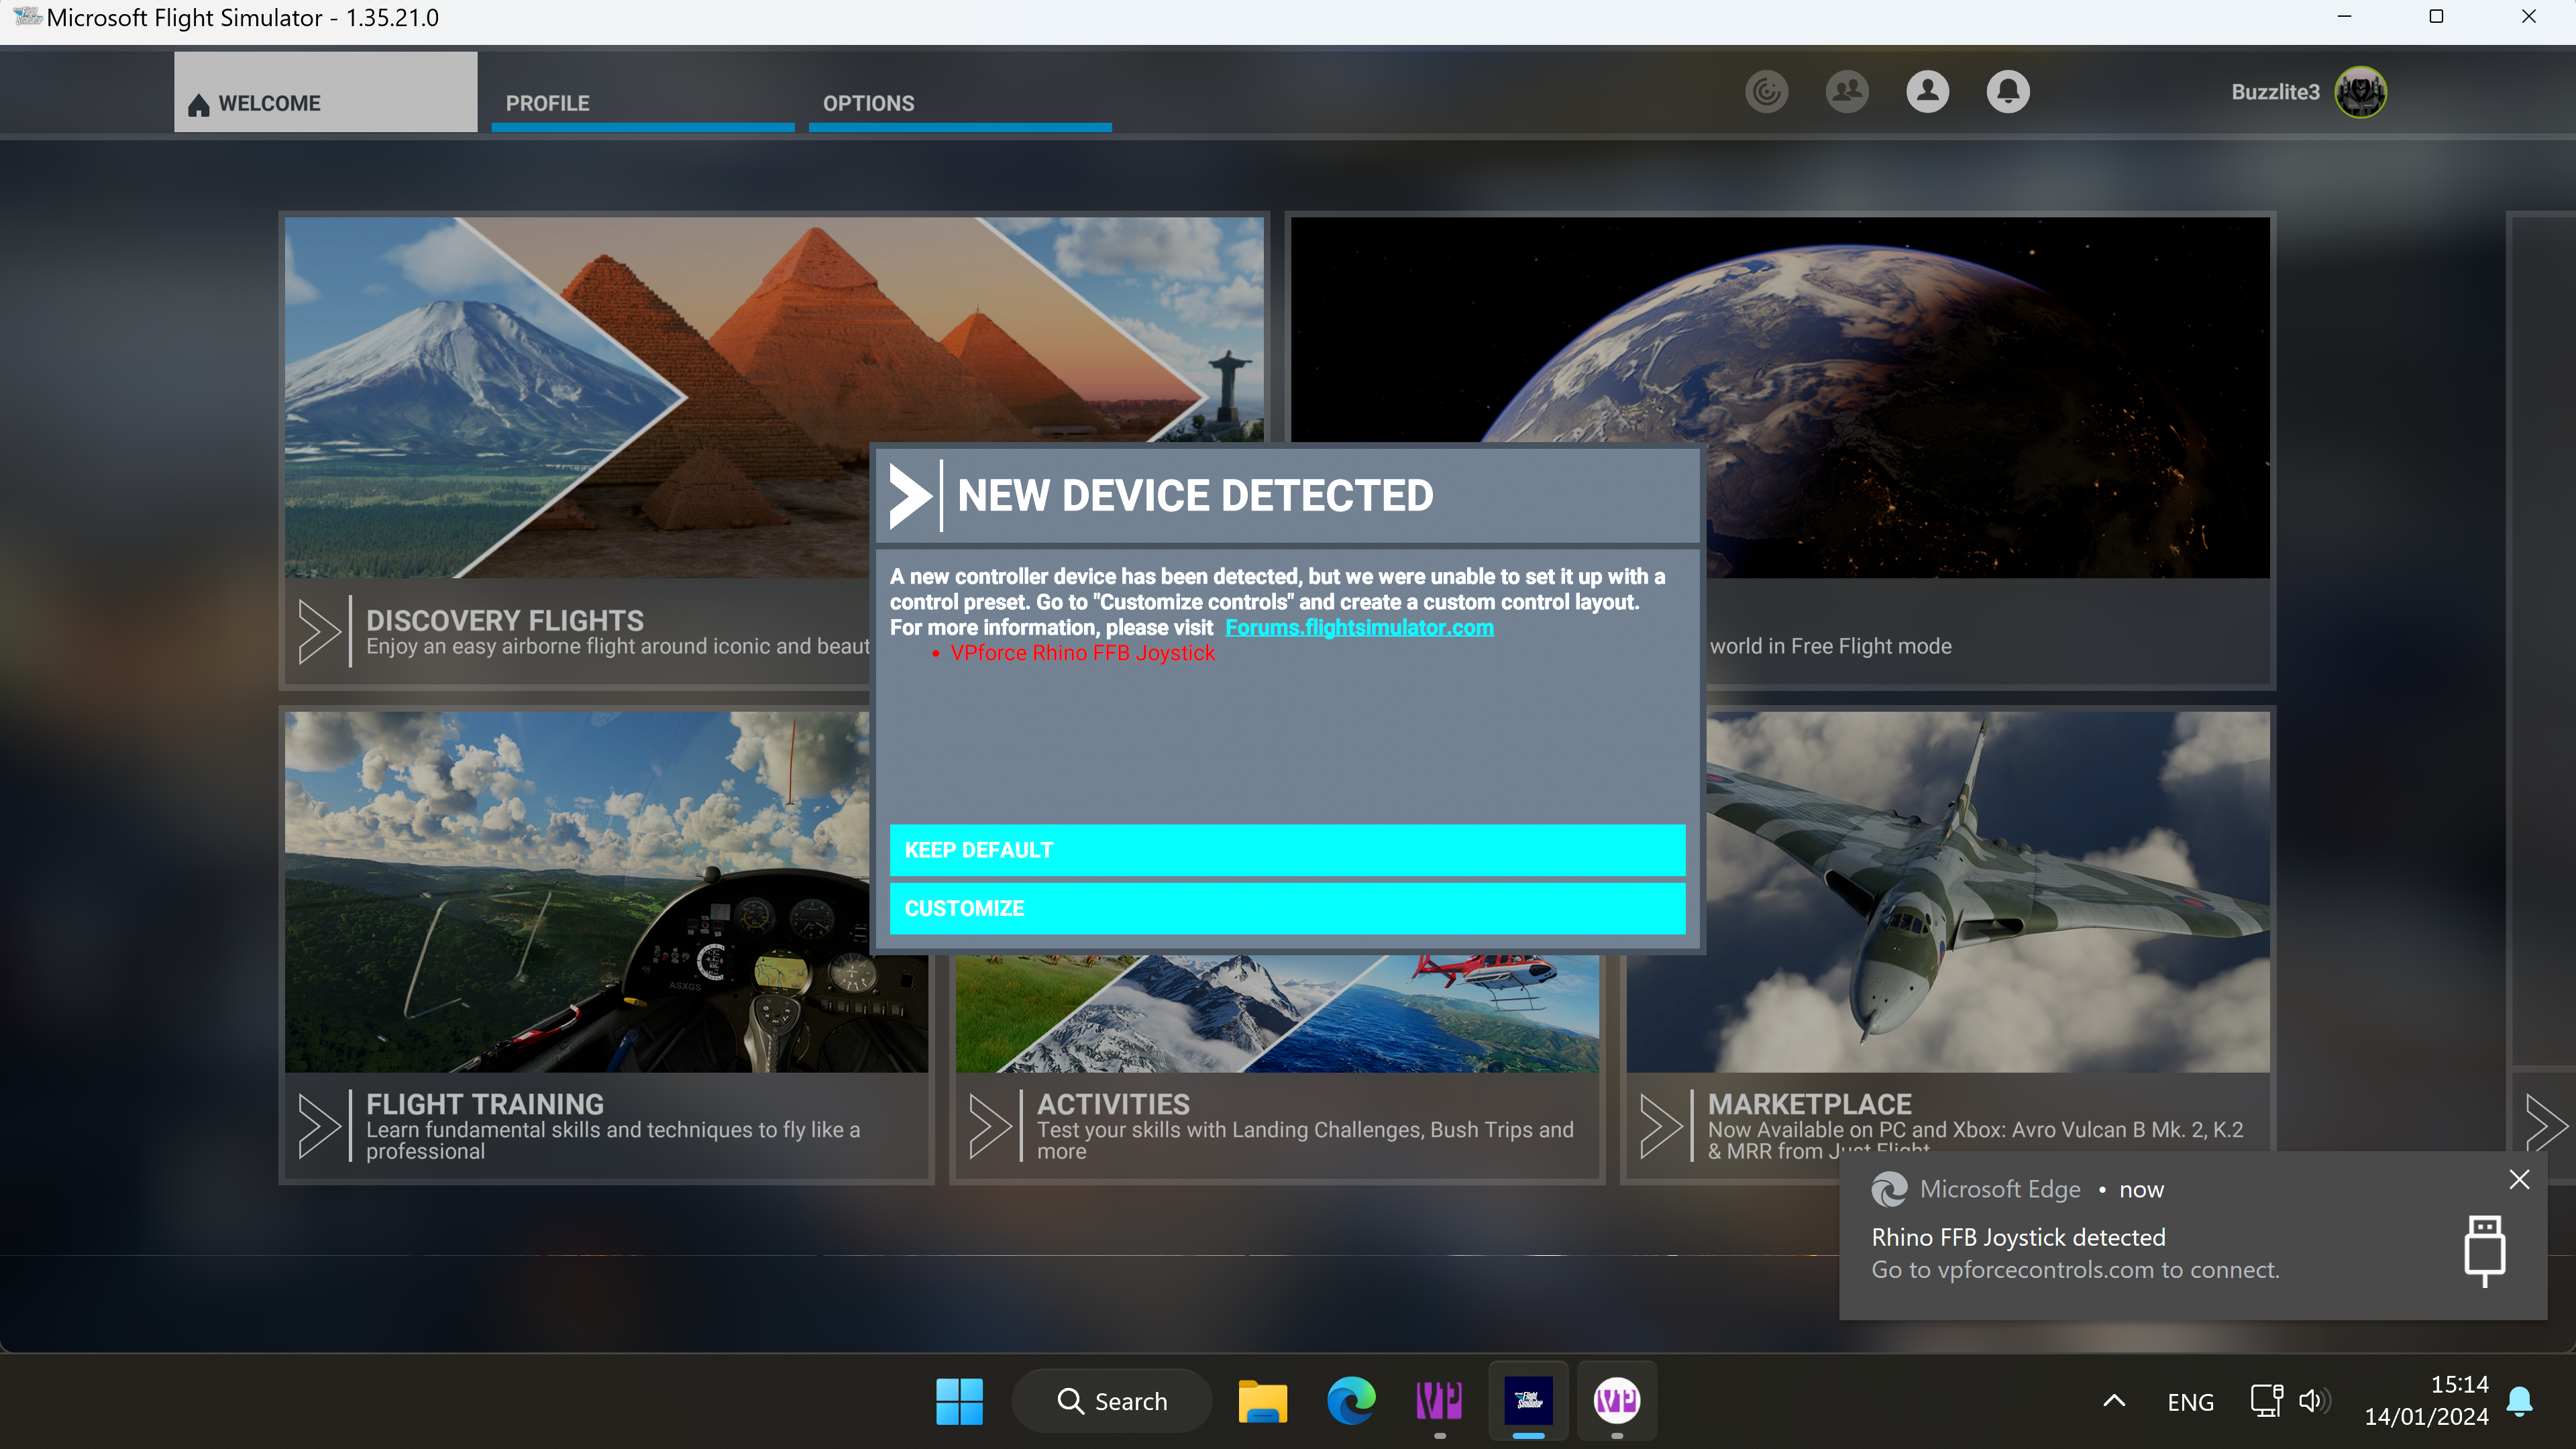
Task: Click inside the taskbar Search field
Action: 1112,1400
